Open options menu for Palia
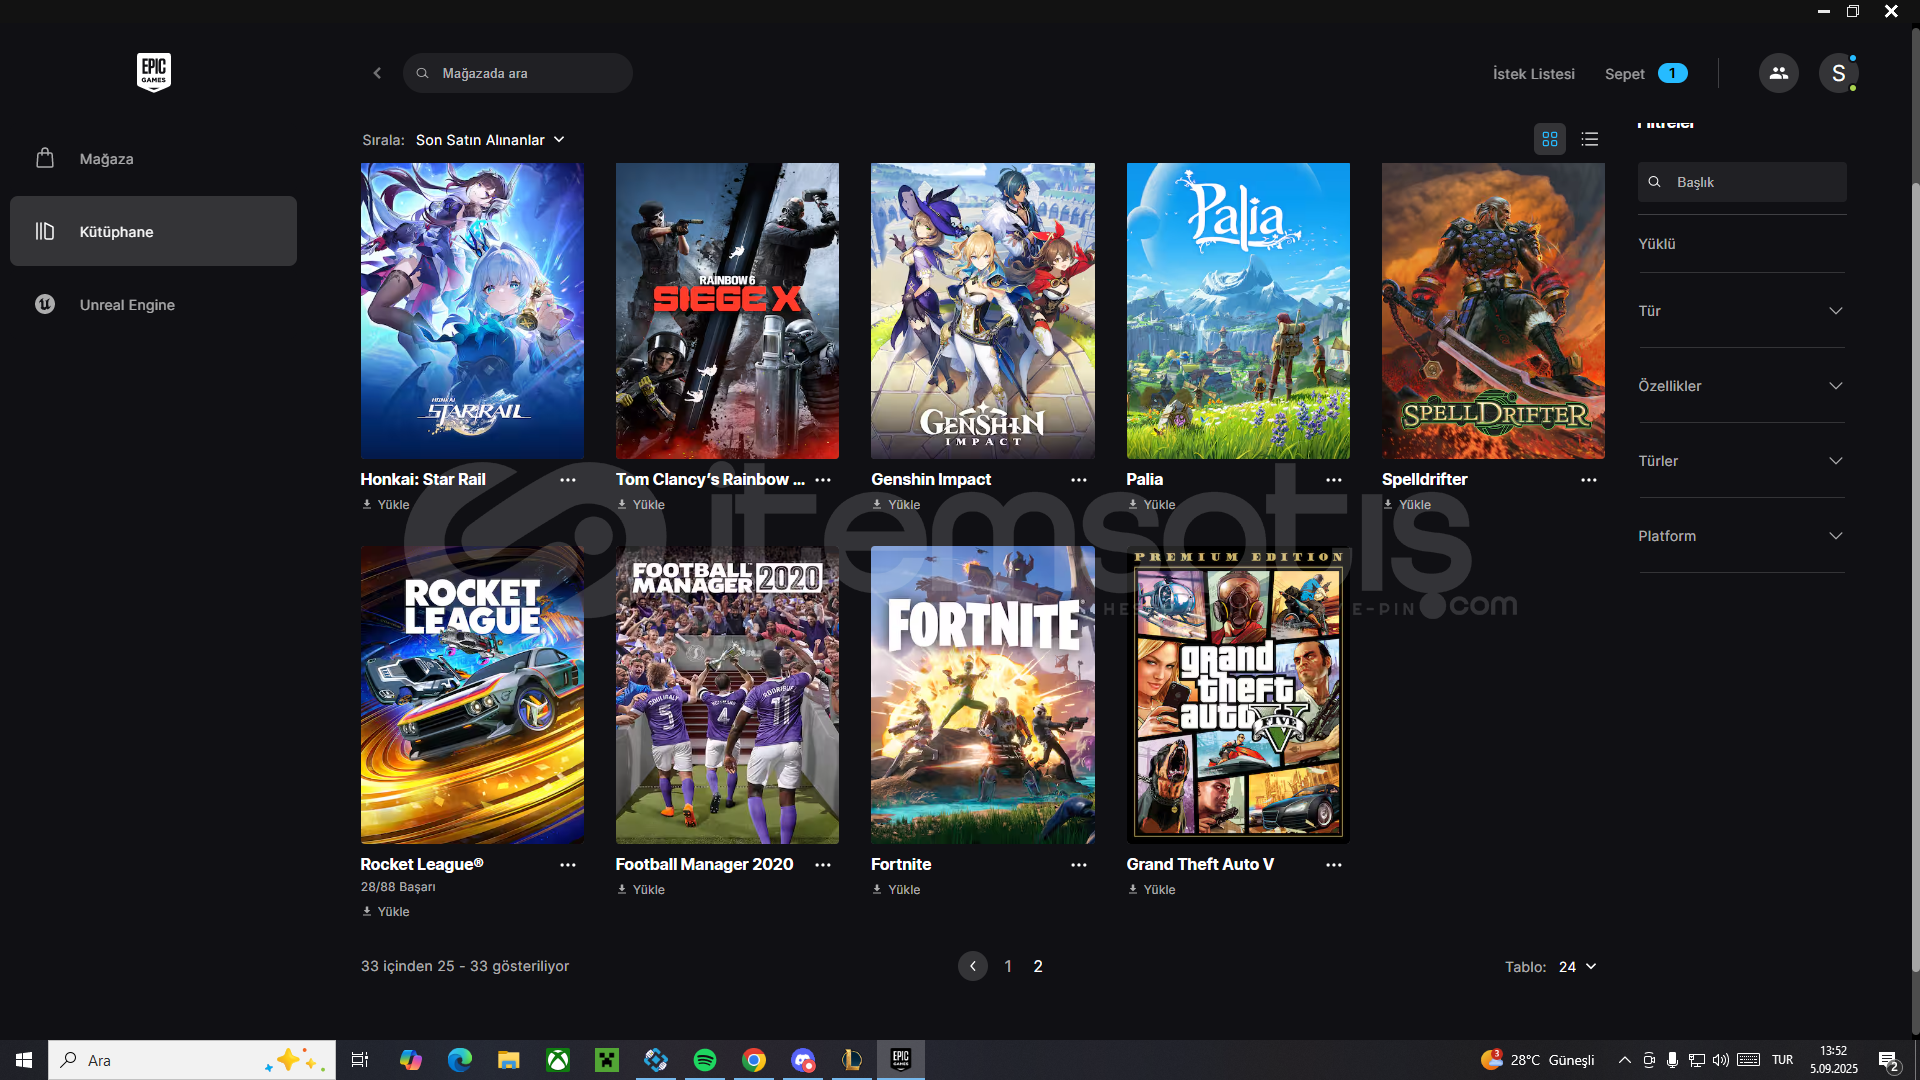The image size is (1920, 1080). pyautogui.click(x=1334, y=480)
